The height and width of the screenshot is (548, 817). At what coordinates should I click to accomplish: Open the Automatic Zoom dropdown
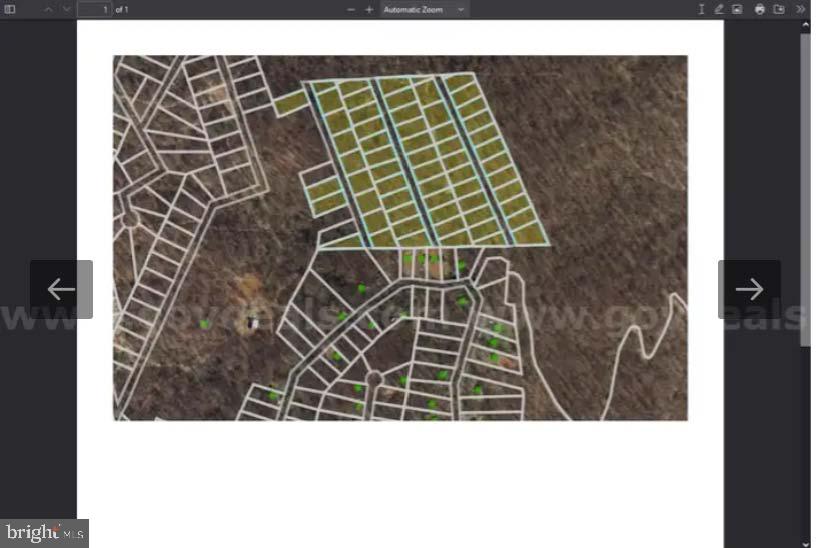pyautogui.click(x=424, y=9)
